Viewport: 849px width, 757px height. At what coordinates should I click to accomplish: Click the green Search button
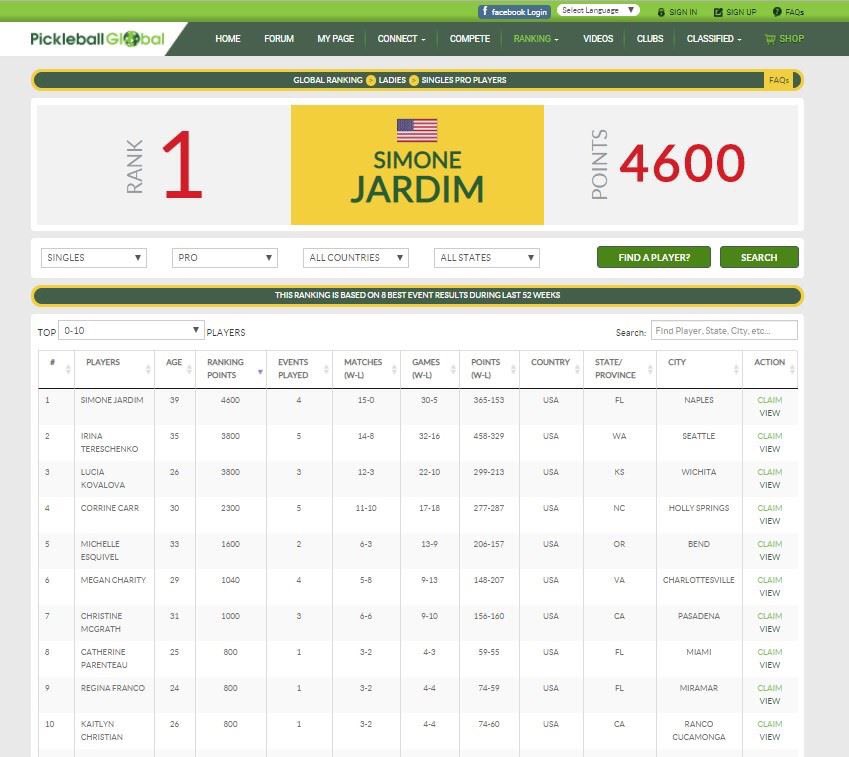click(759, 257)
